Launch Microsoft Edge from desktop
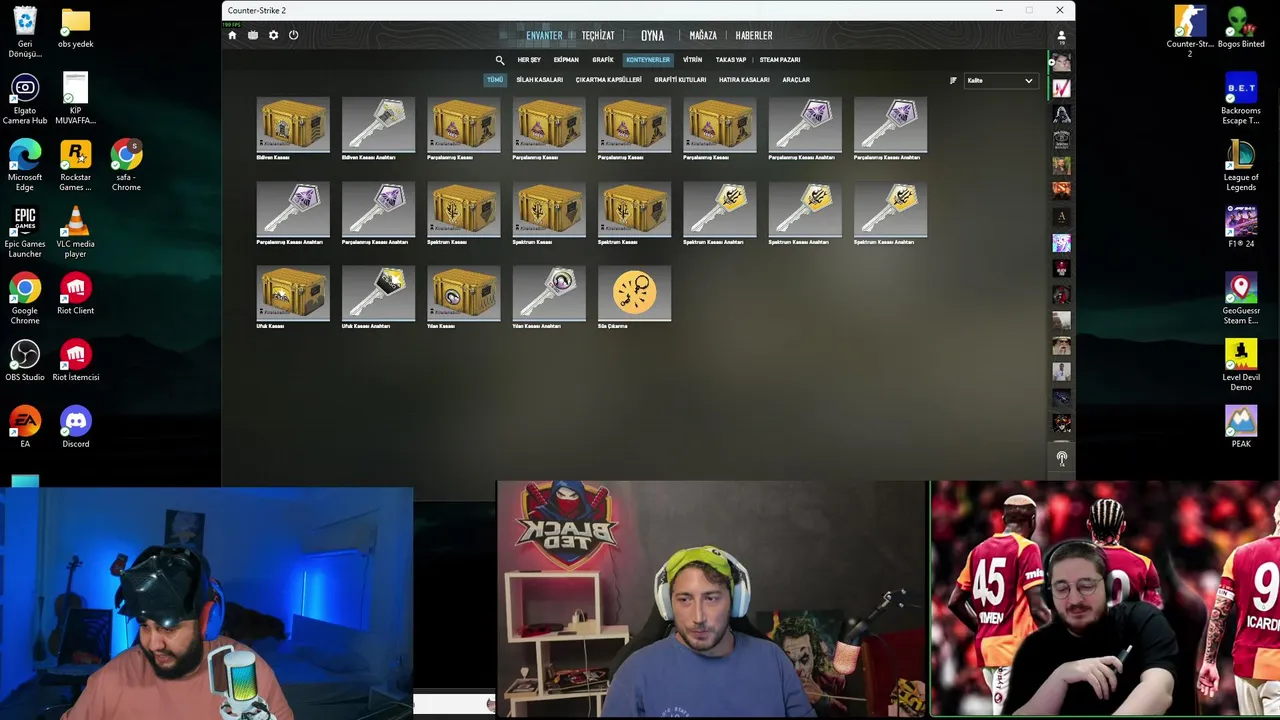The width and height of the screenshot is (1280, 720). (25, 166)
